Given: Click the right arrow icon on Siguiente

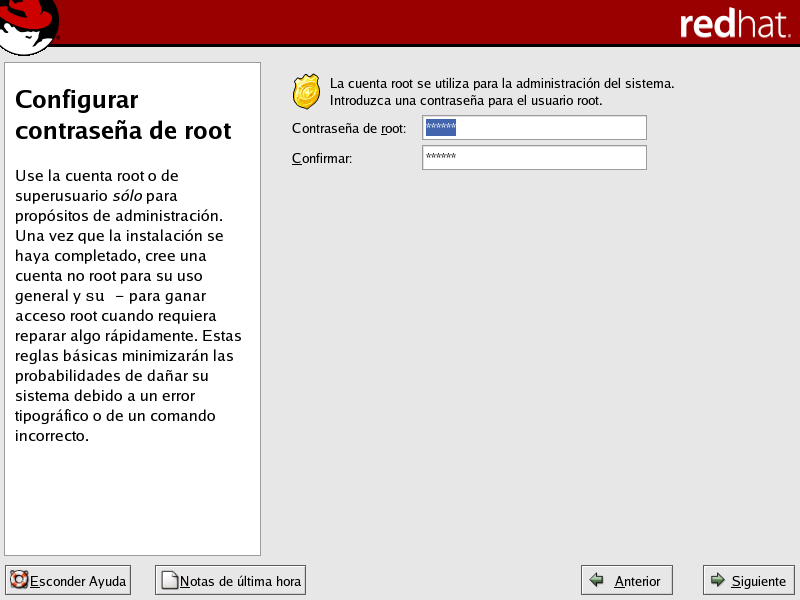Looking at the screenshot, I should [717, 580].
